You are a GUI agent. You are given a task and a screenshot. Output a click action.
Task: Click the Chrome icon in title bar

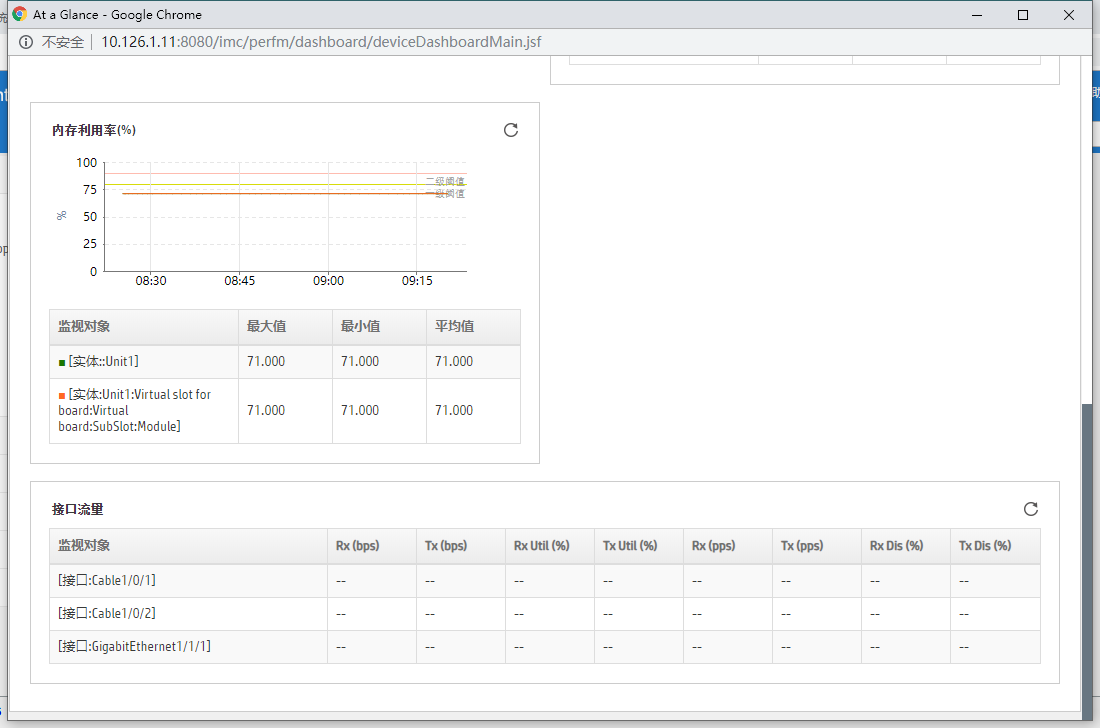(x=19, y=15)
